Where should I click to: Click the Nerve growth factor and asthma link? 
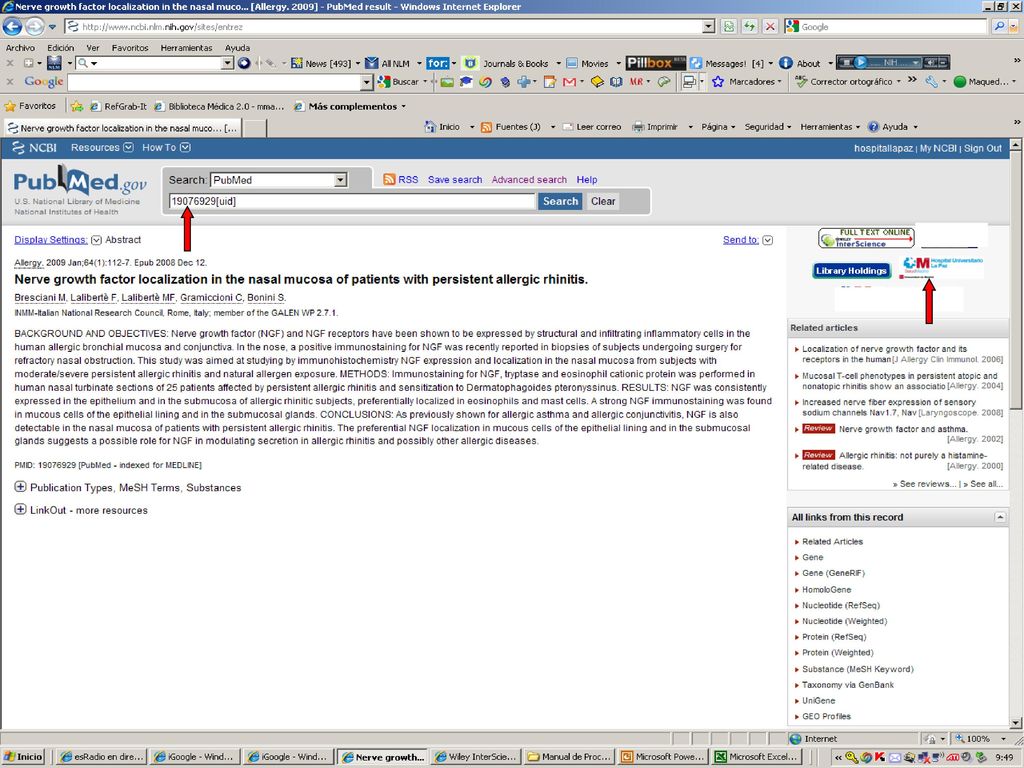903,429
